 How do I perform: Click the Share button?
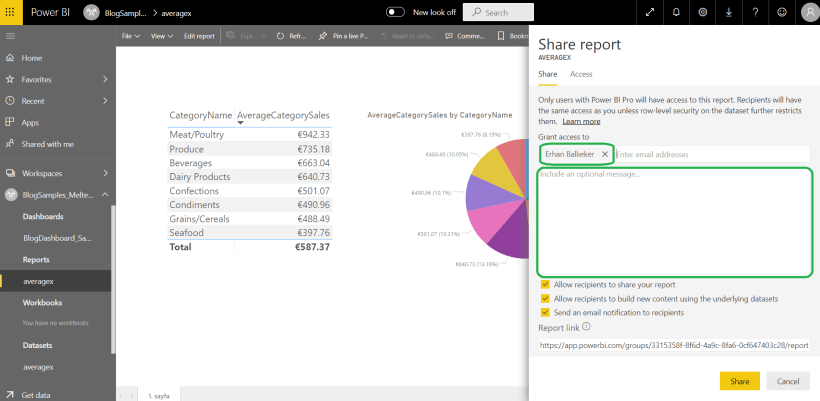pyautogui.click(x=739, y=381)
